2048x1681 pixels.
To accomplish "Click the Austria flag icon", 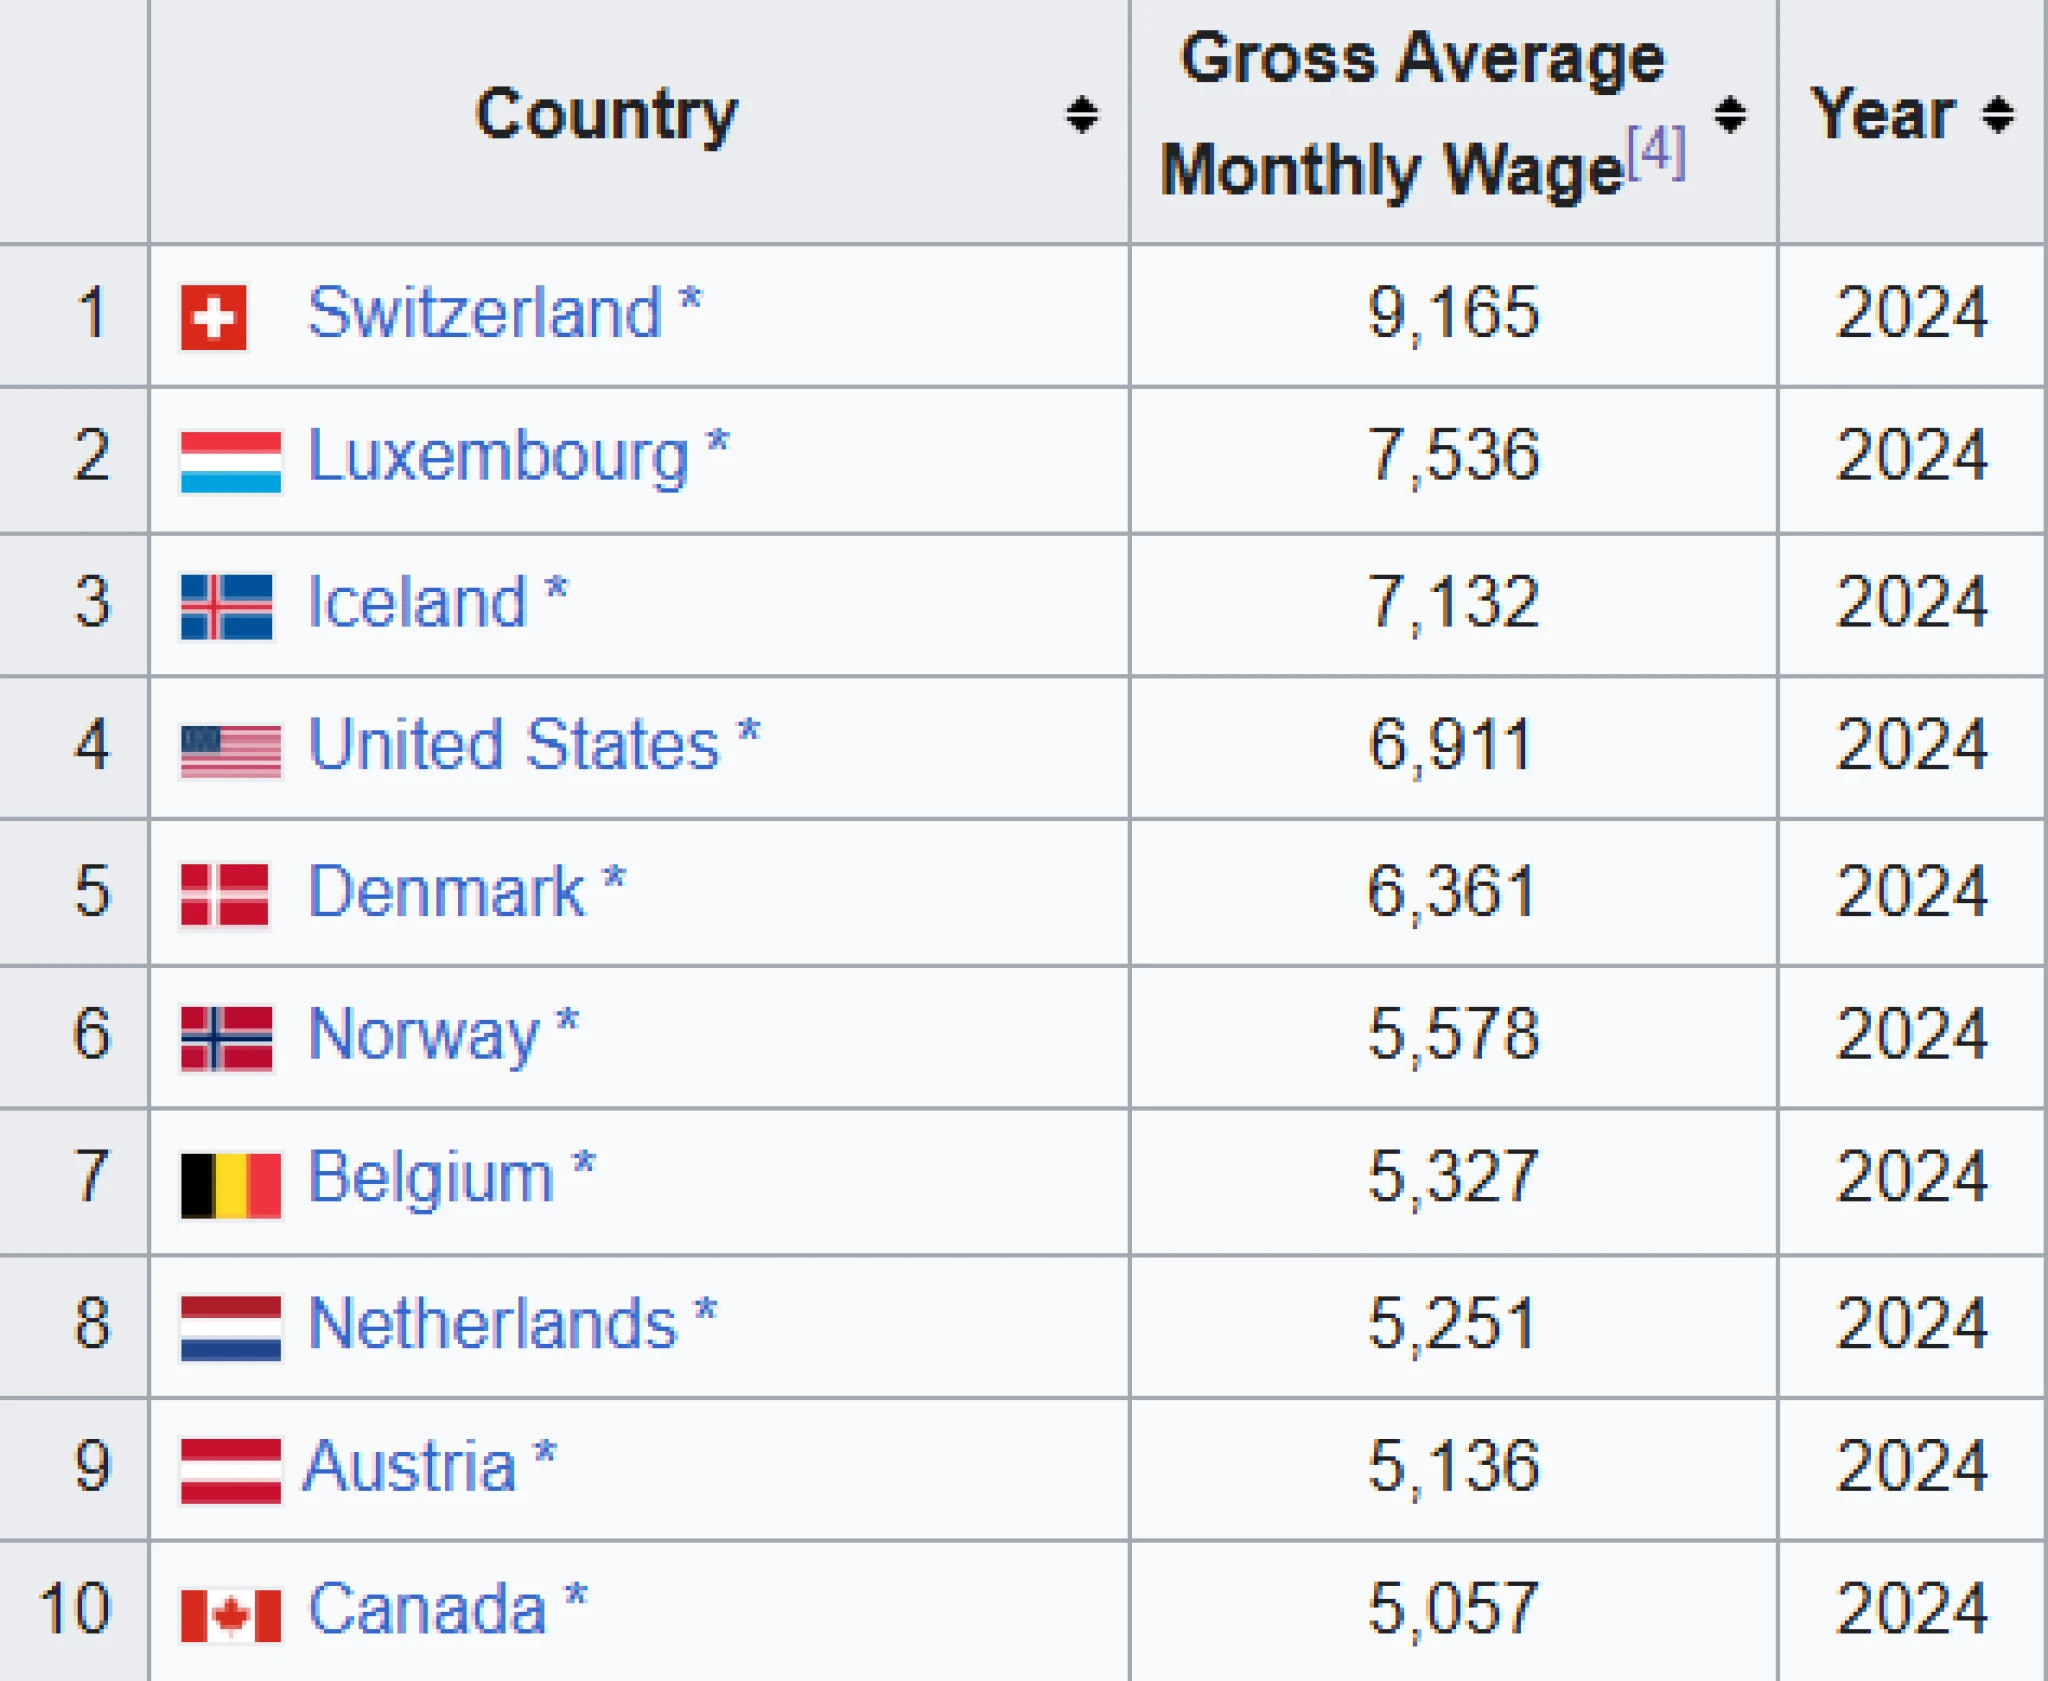I will click(x=231, y=1471).
